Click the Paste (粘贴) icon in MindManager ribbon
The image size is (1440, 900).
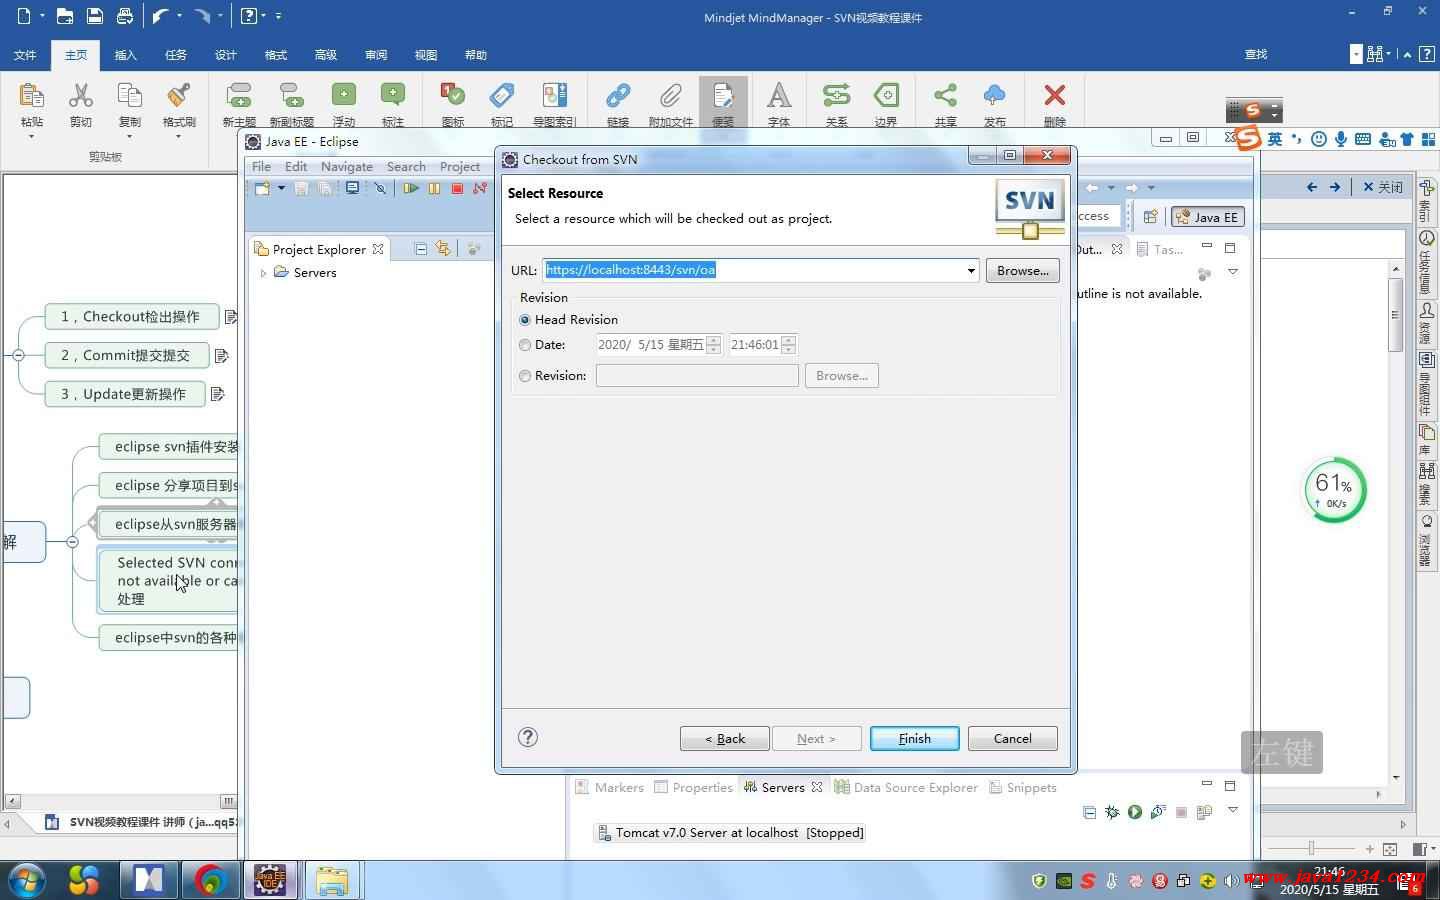click(31, 96)
